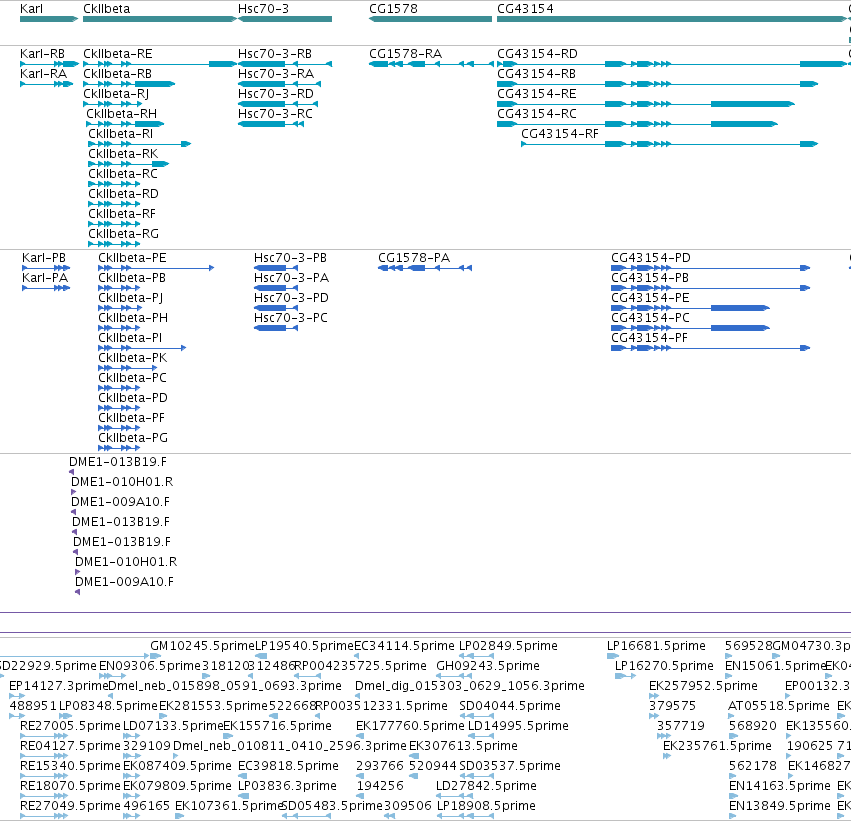Viewport: 851px width, 821px height.
Task: Click transcript CkIIbeta-RB label
Action: [x=117, y=74]
